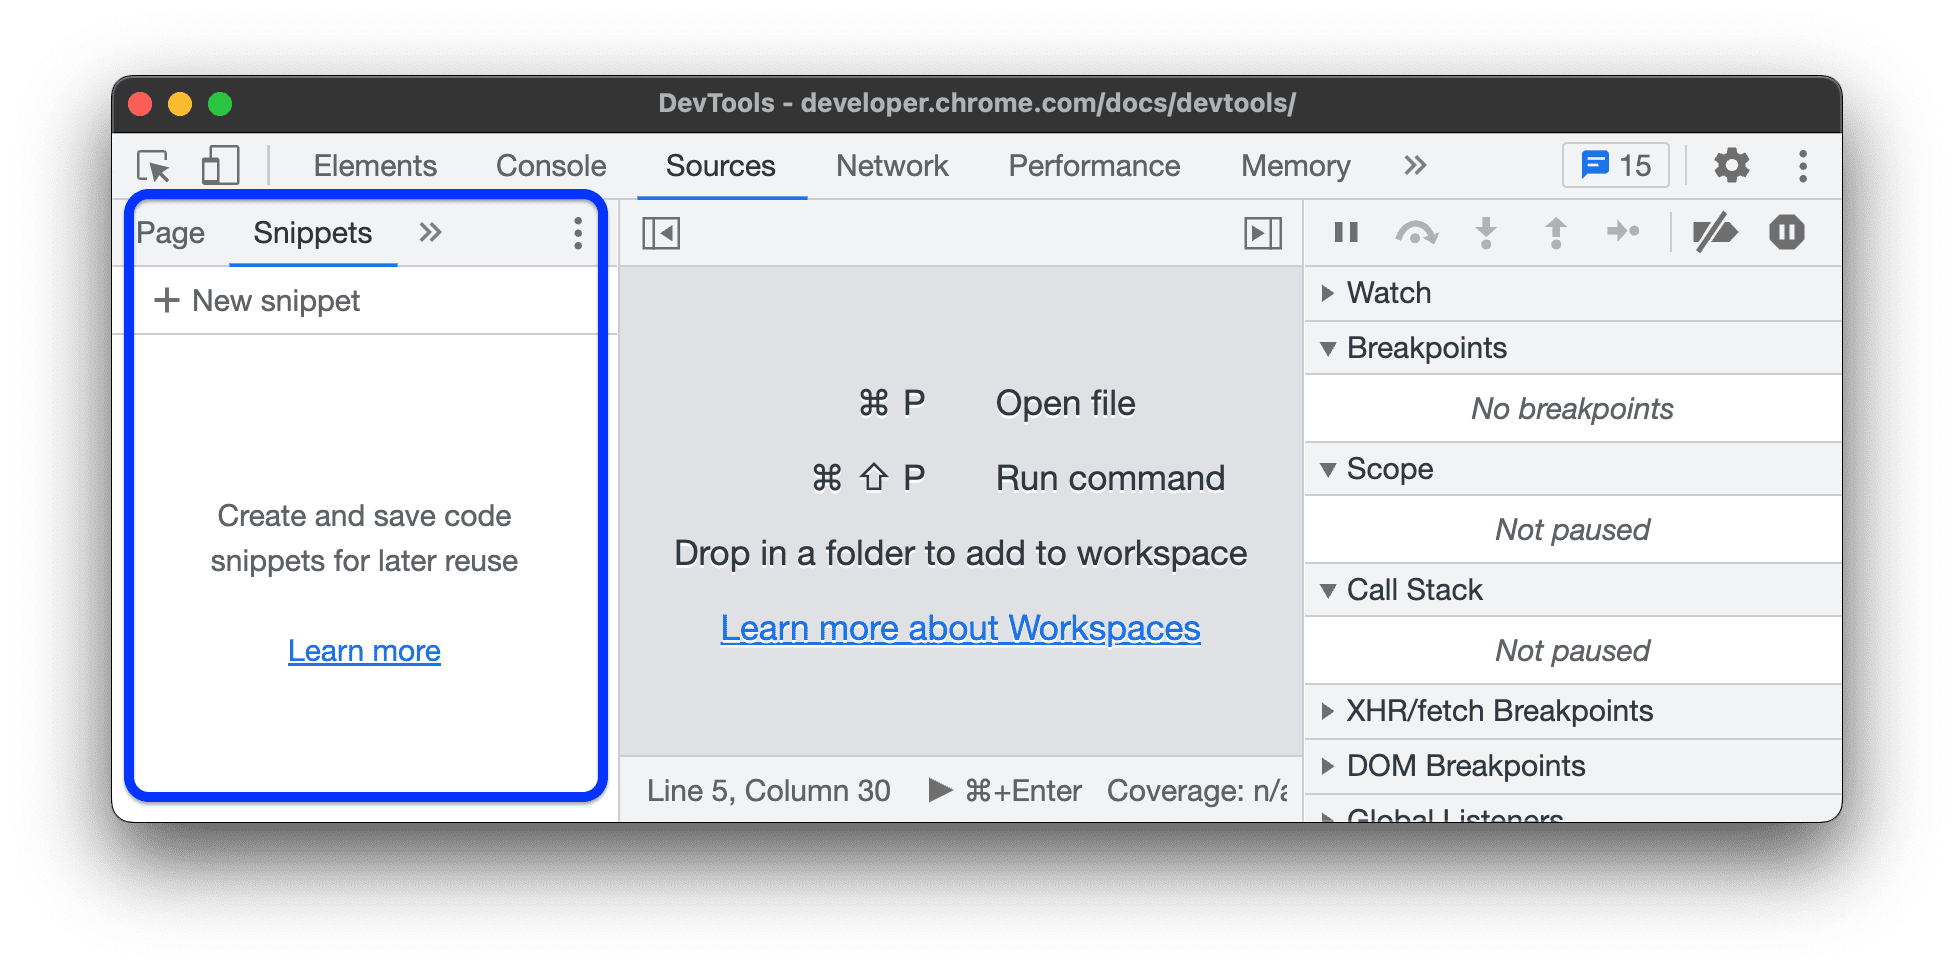1954x970 pixels.
Task: Click the pause script execution icon
Action: coord(1345,232)
